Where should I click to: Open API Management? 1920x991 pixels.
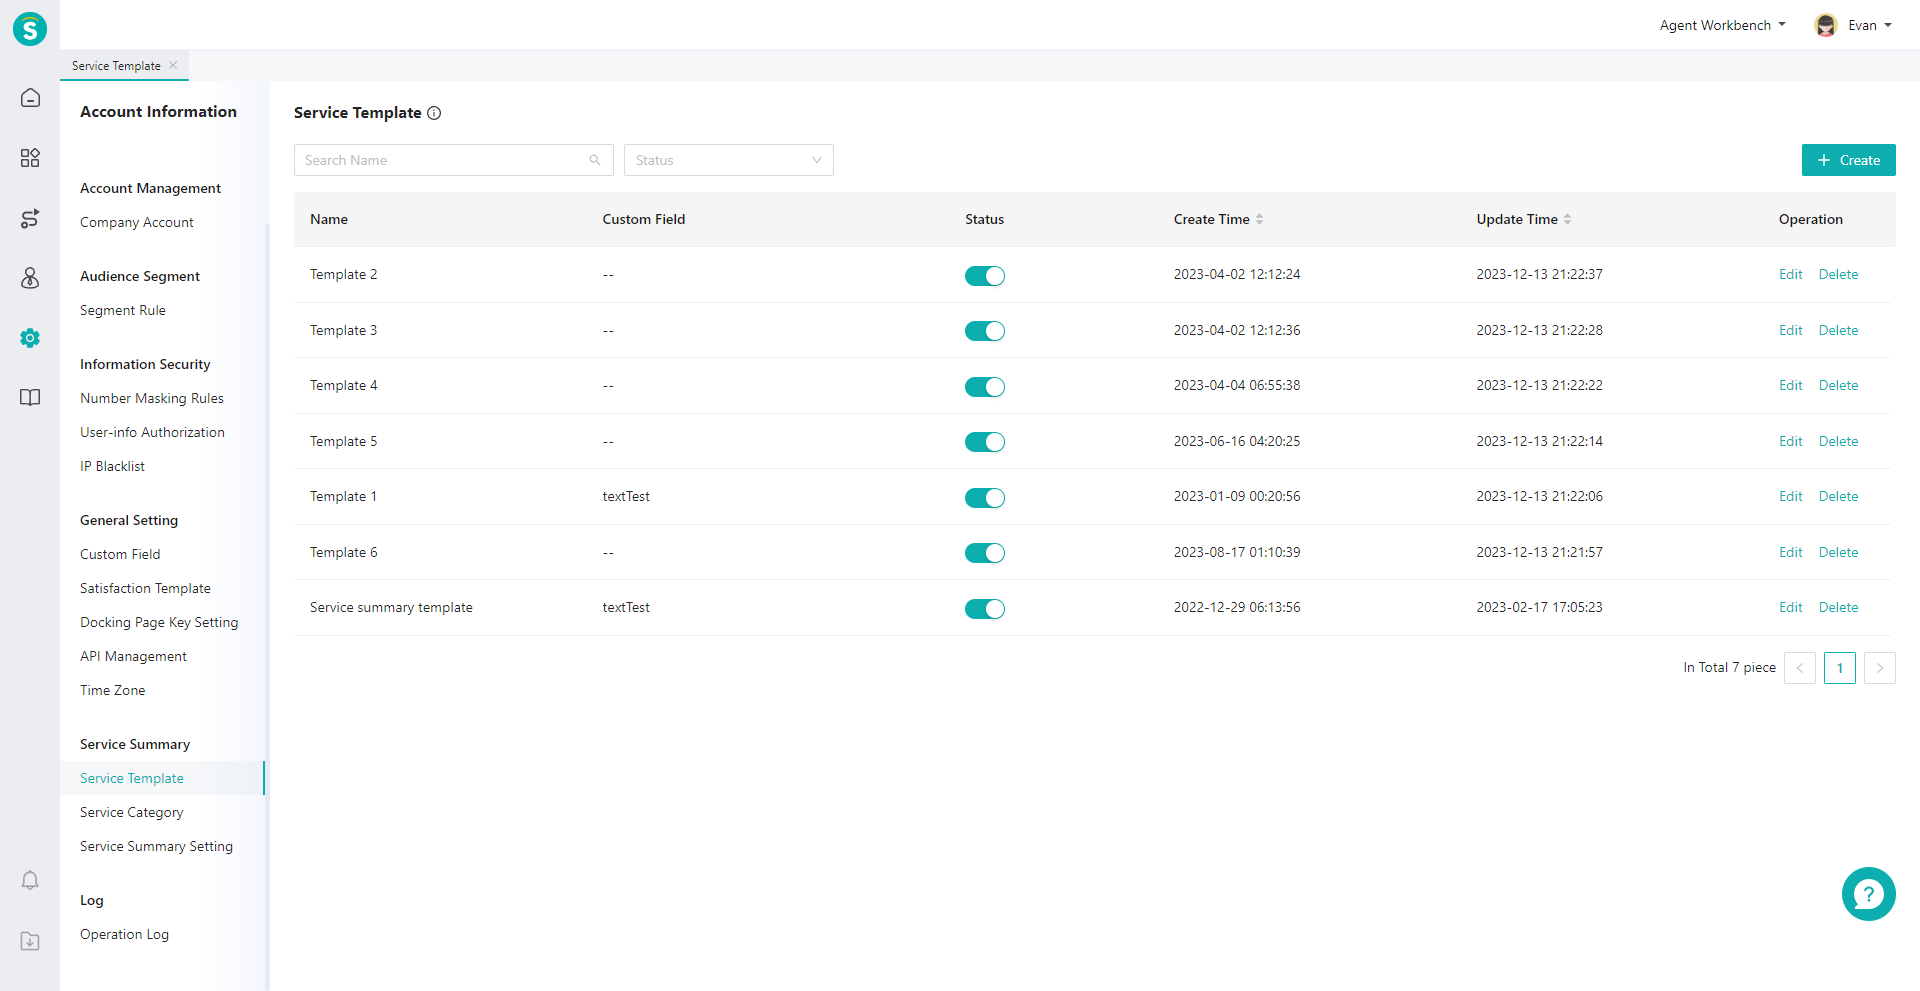(133, 656)
